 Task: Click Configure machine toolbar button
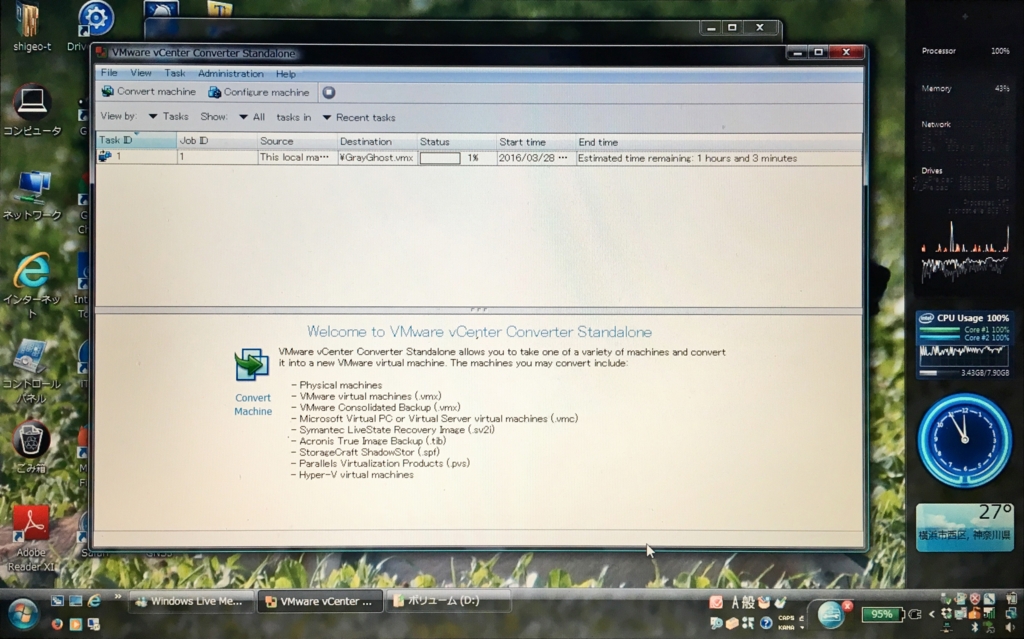coord(259,92)
